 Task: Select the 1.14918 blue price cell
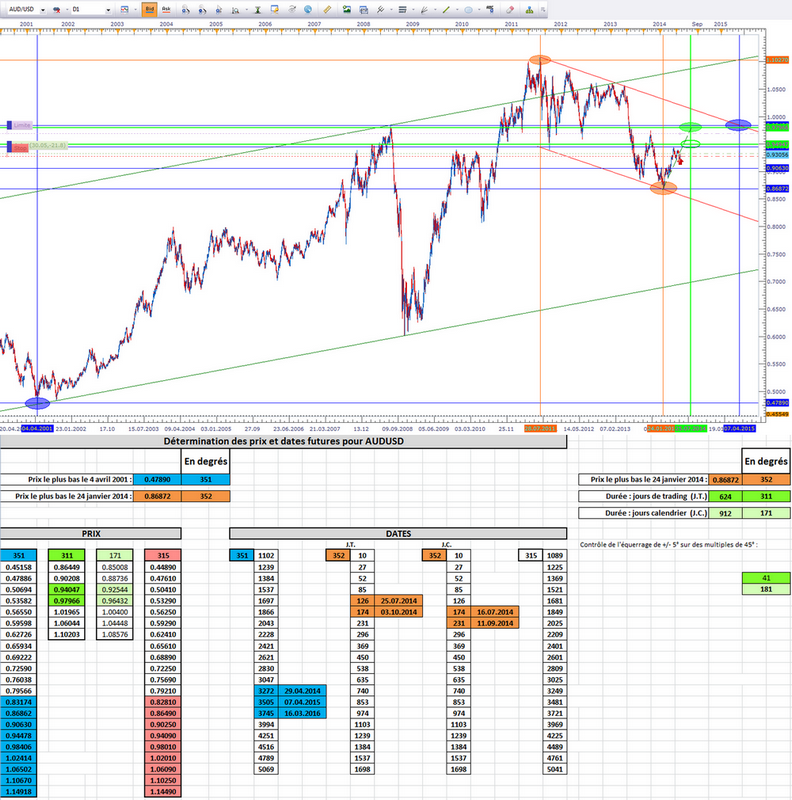click(18, 792)
